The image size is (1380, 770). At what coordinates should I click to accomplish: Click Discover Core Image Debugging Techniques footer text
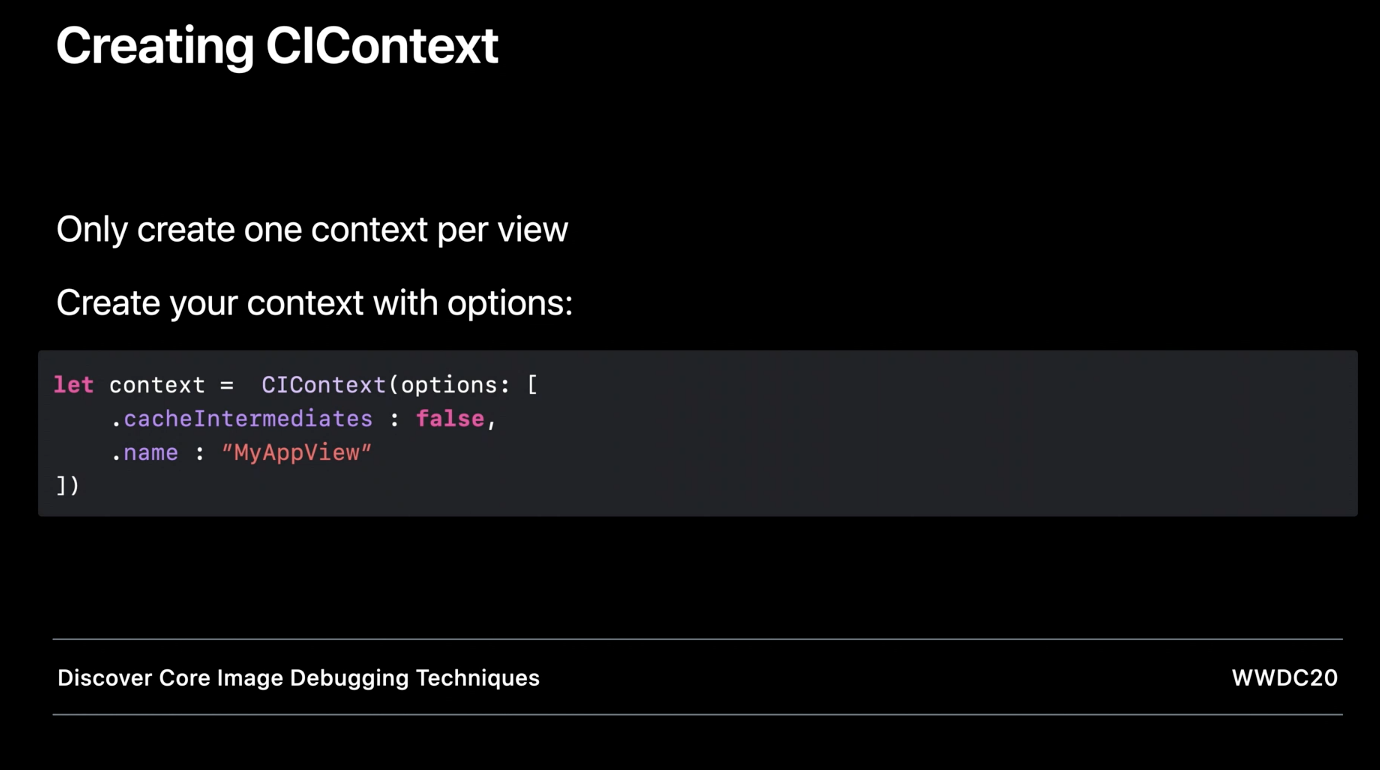[x=298, y=678]
